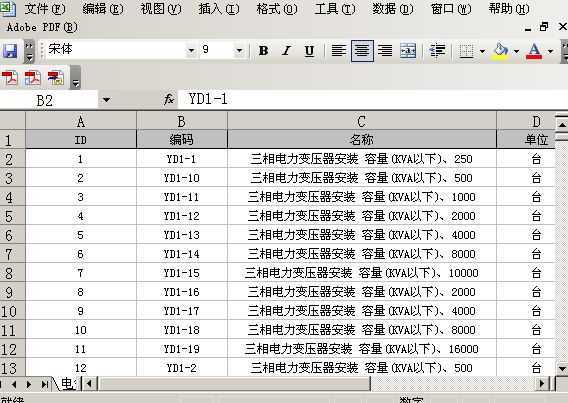Restore the workbook window
Image resolution: width=568 pixels, height=403 pixels.
click(544, 26)
